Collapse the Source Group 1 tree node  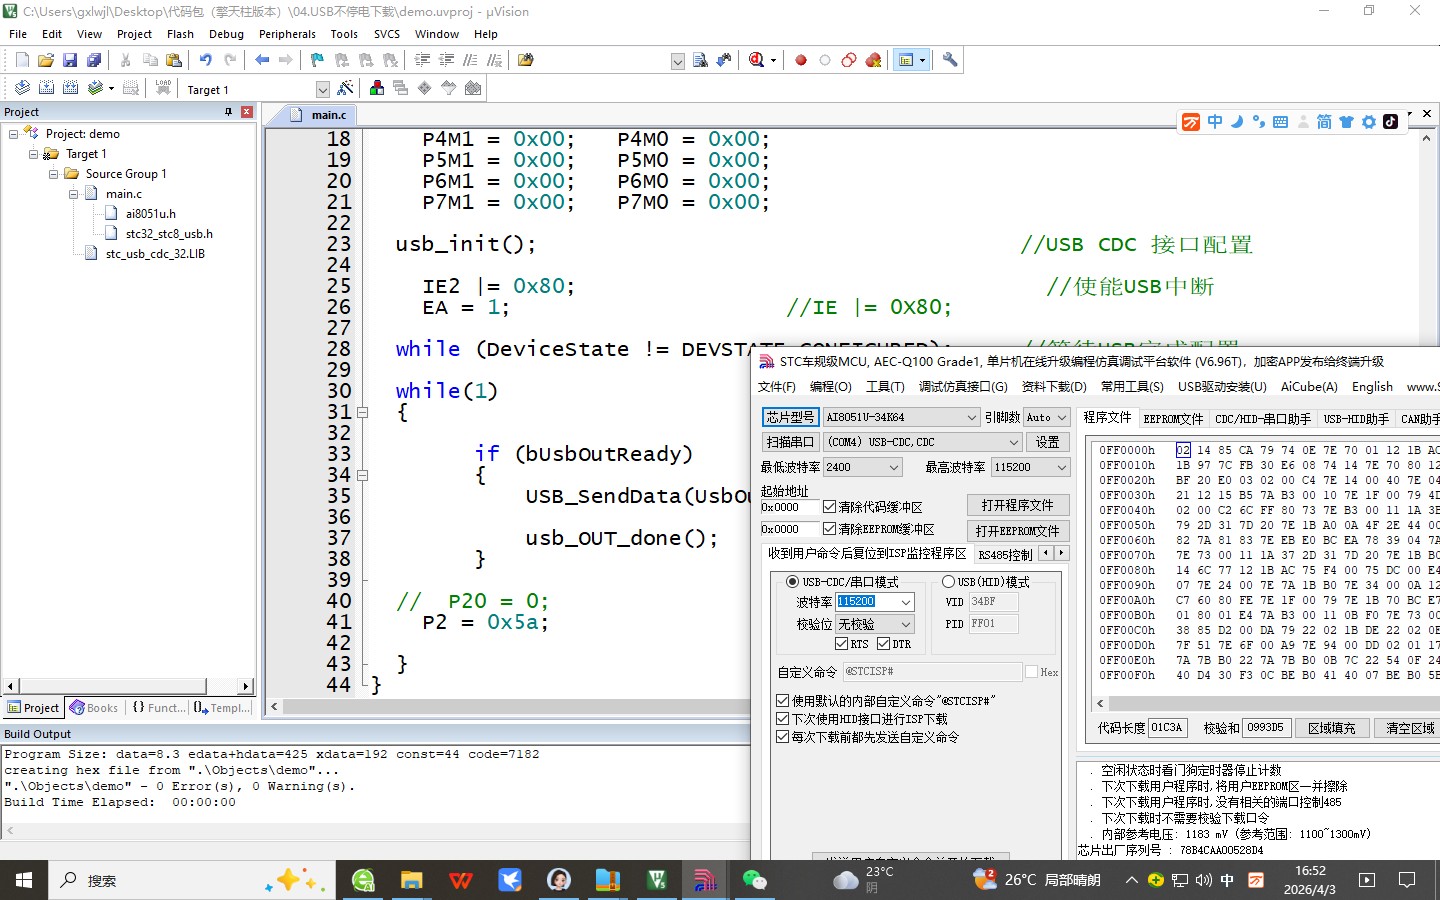pos(54,174)
